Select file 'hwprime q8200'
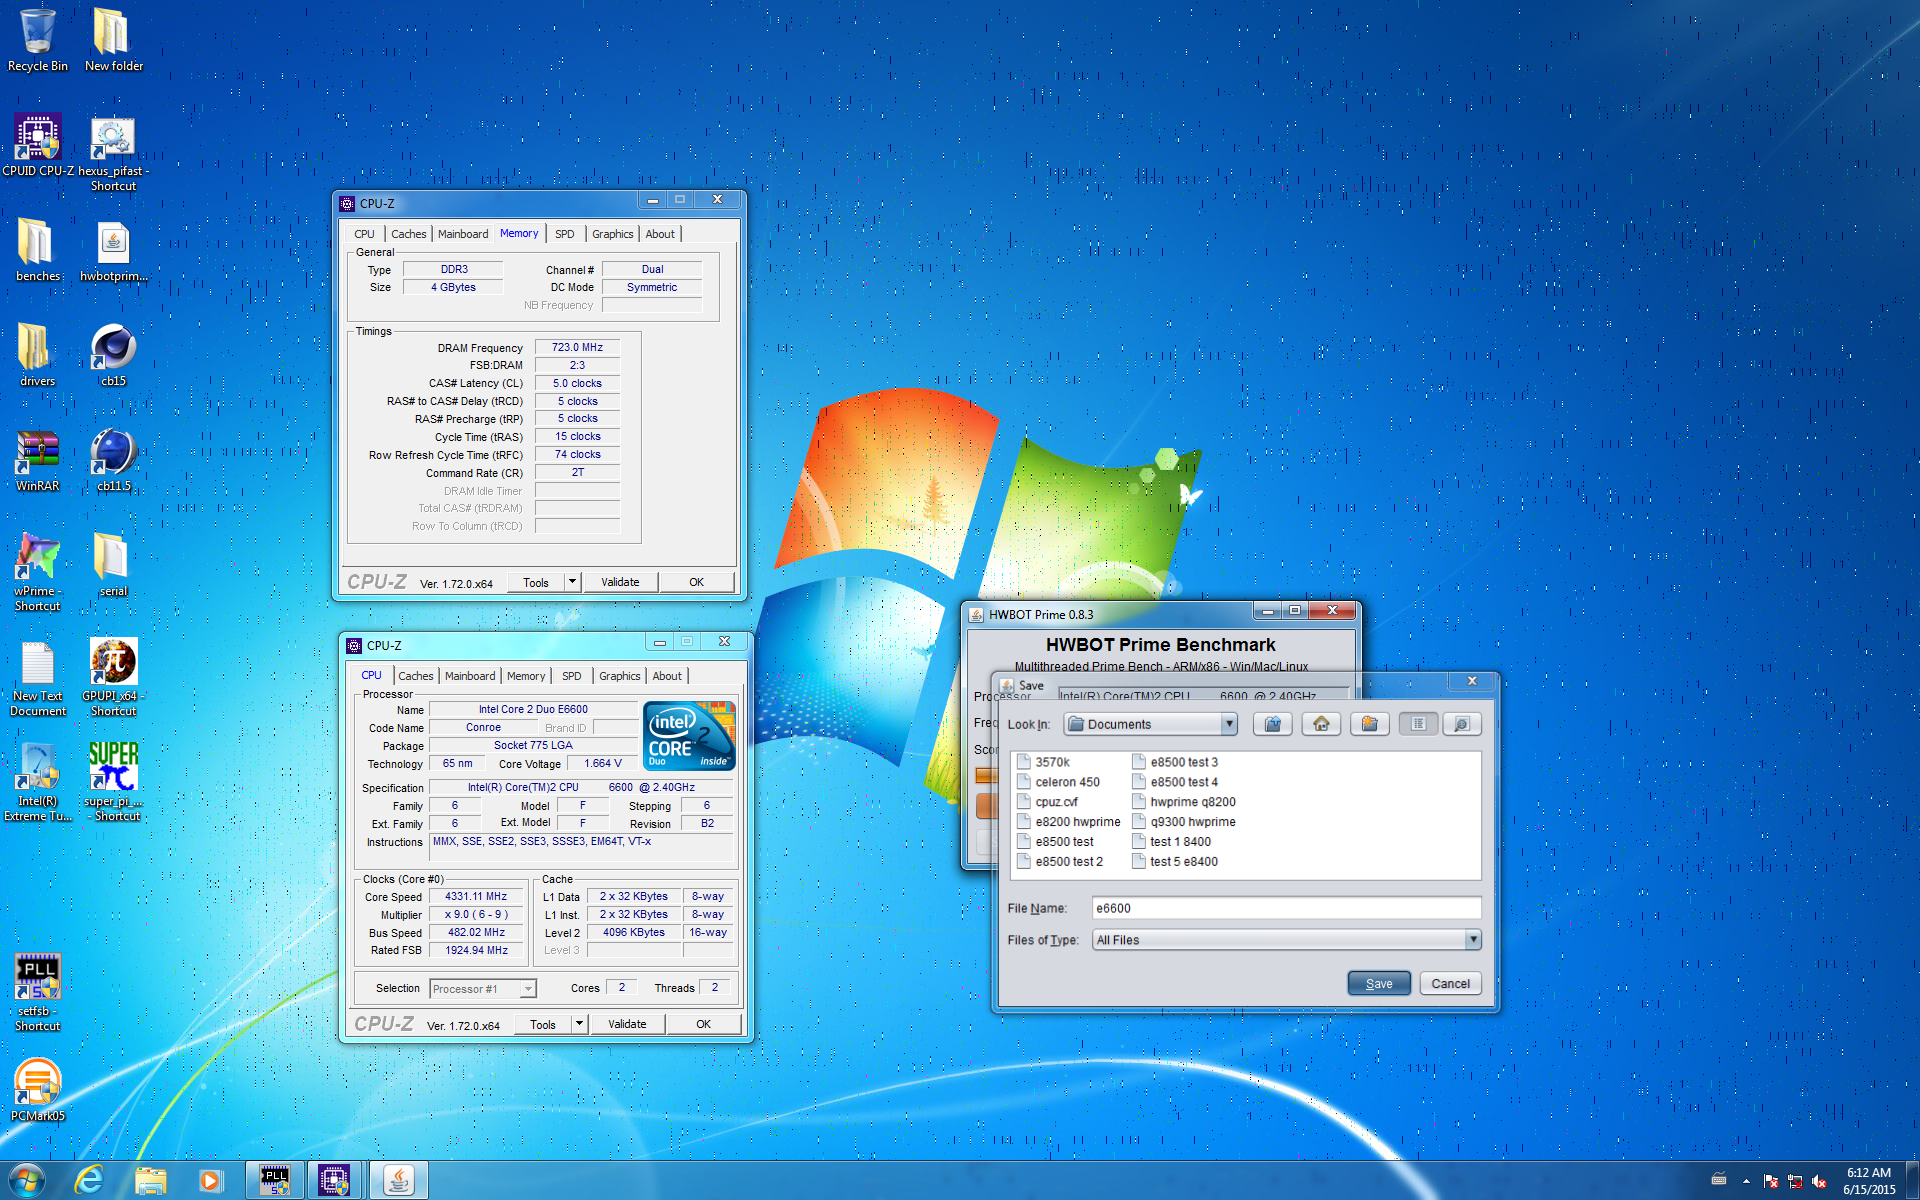The height and width of the screenshot is (1200, 1920). (x=1184, y=802)
